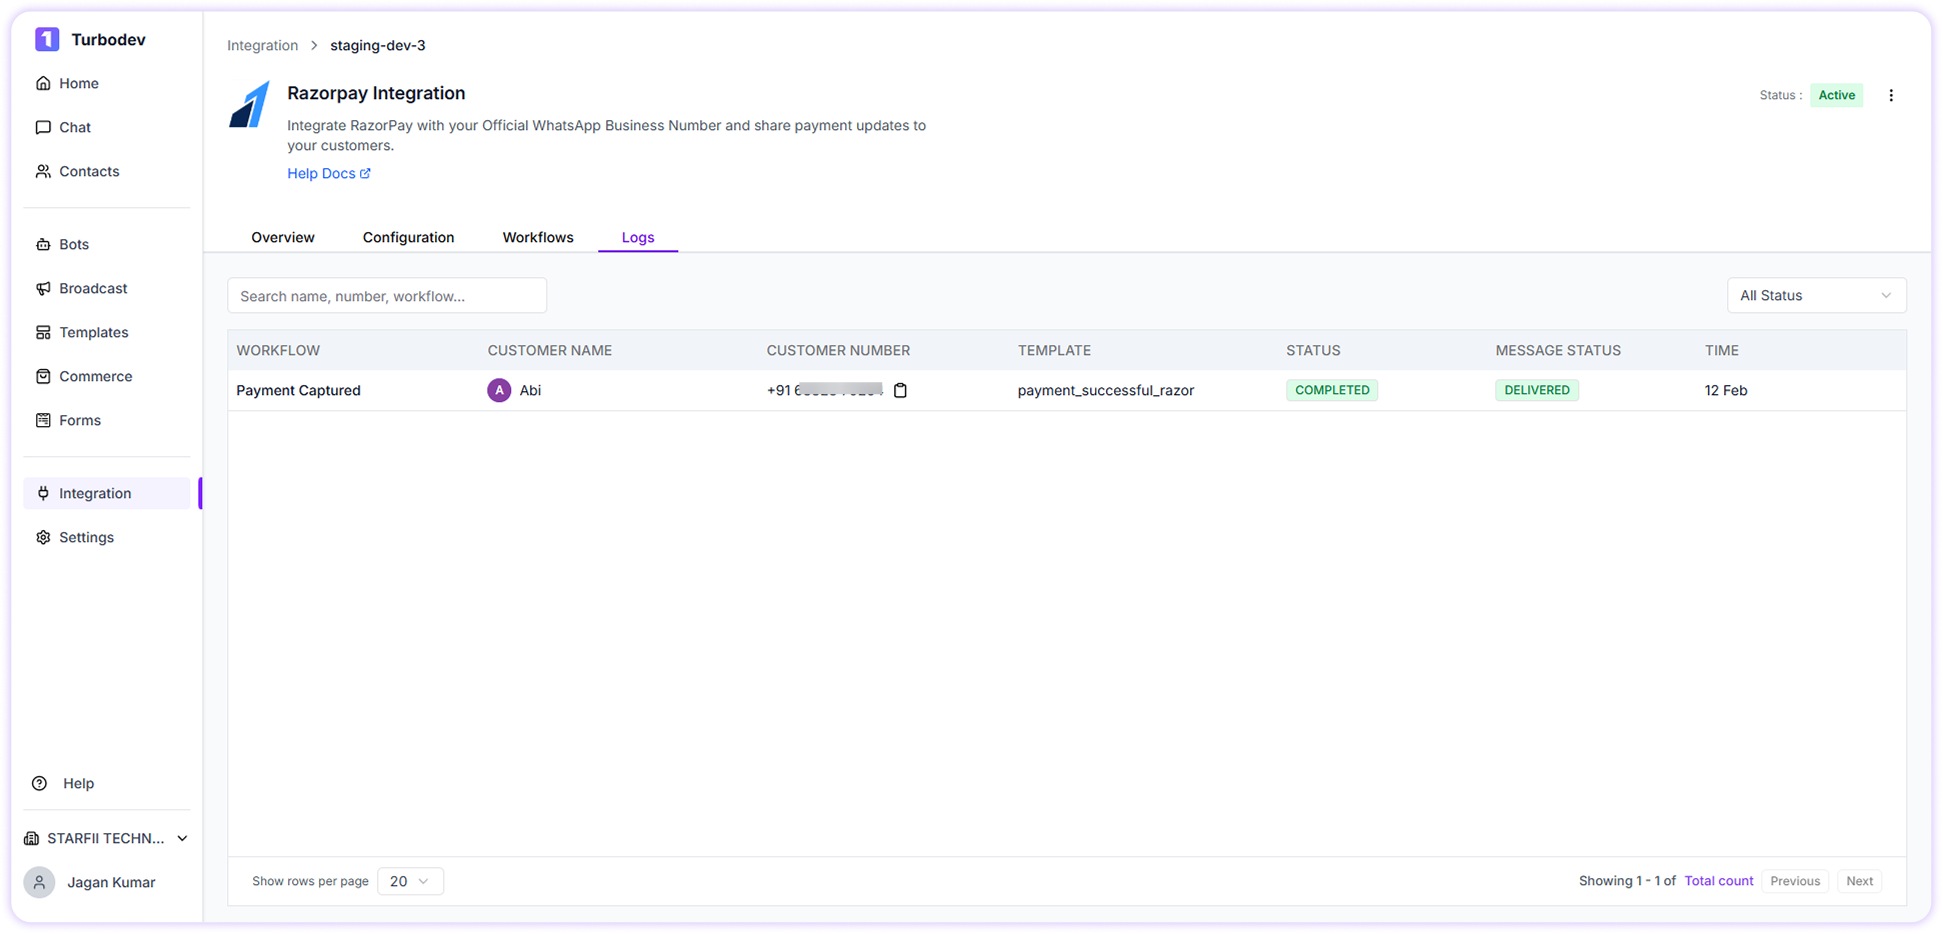The width and height of the screenshot is (1943, 934).
Task: Open the Templates section
Action: pyautogui.click(x=93, y=332)
